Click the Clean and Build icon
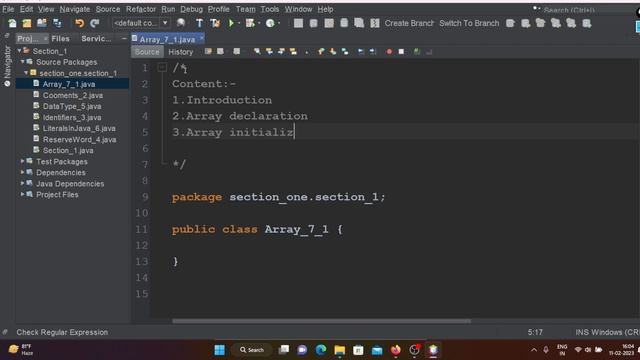The image size is (640, 360). pos(215,23)
